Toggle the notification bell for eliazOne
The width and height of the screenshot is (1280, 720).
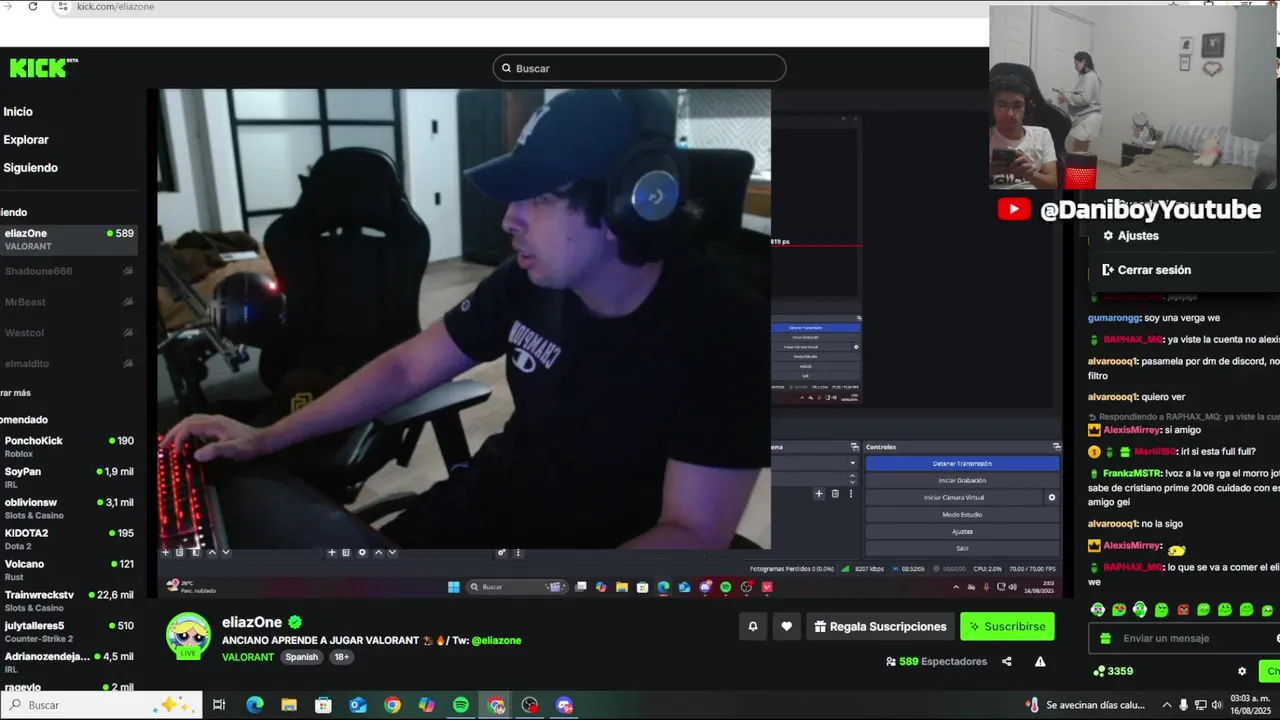point(753,627)
